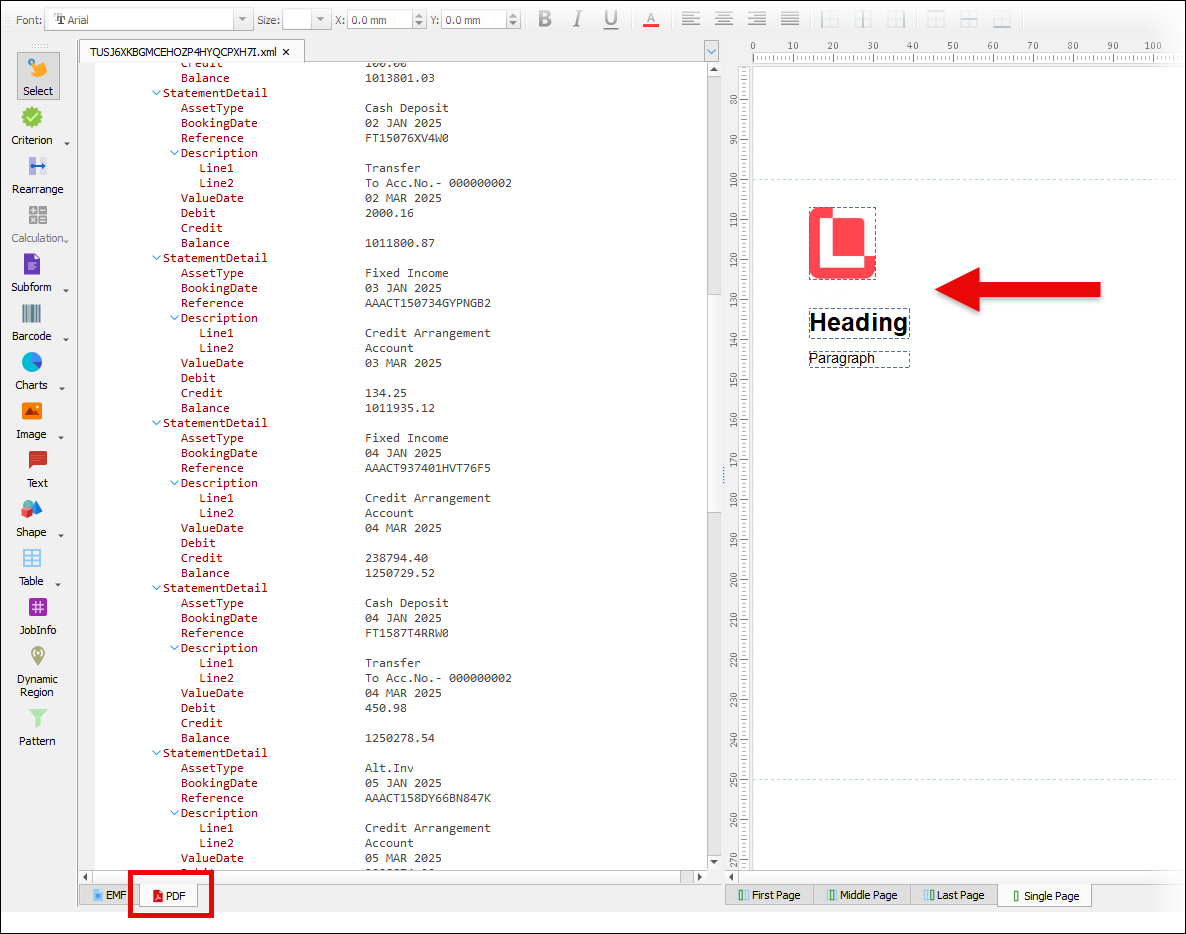Image resolution: width=1186 pixels, height=934 pixels.
Task: Collapse StatementDetail node for AAACT150734GYPNGB2
Action: 157,258
